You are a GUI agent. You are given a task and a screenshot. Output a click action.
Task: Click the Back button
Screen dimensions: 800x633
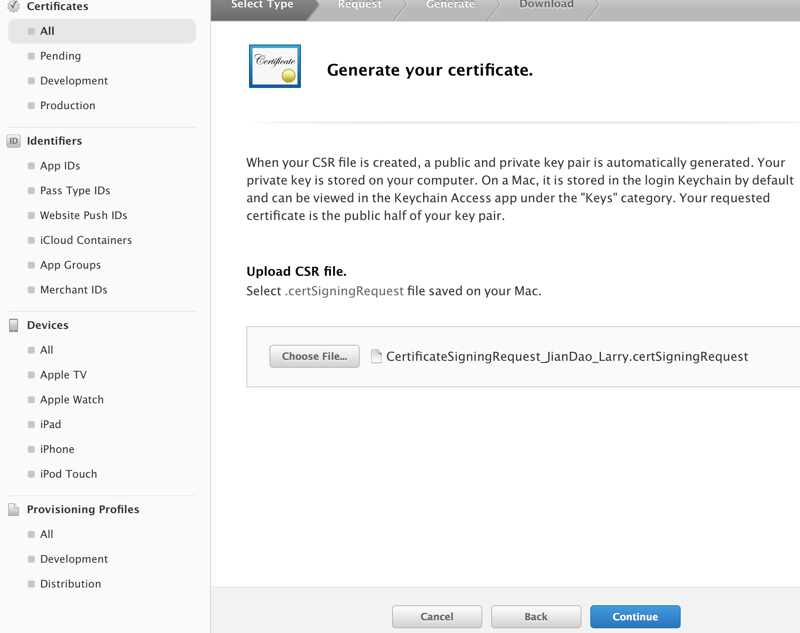(x=536, y=617)
